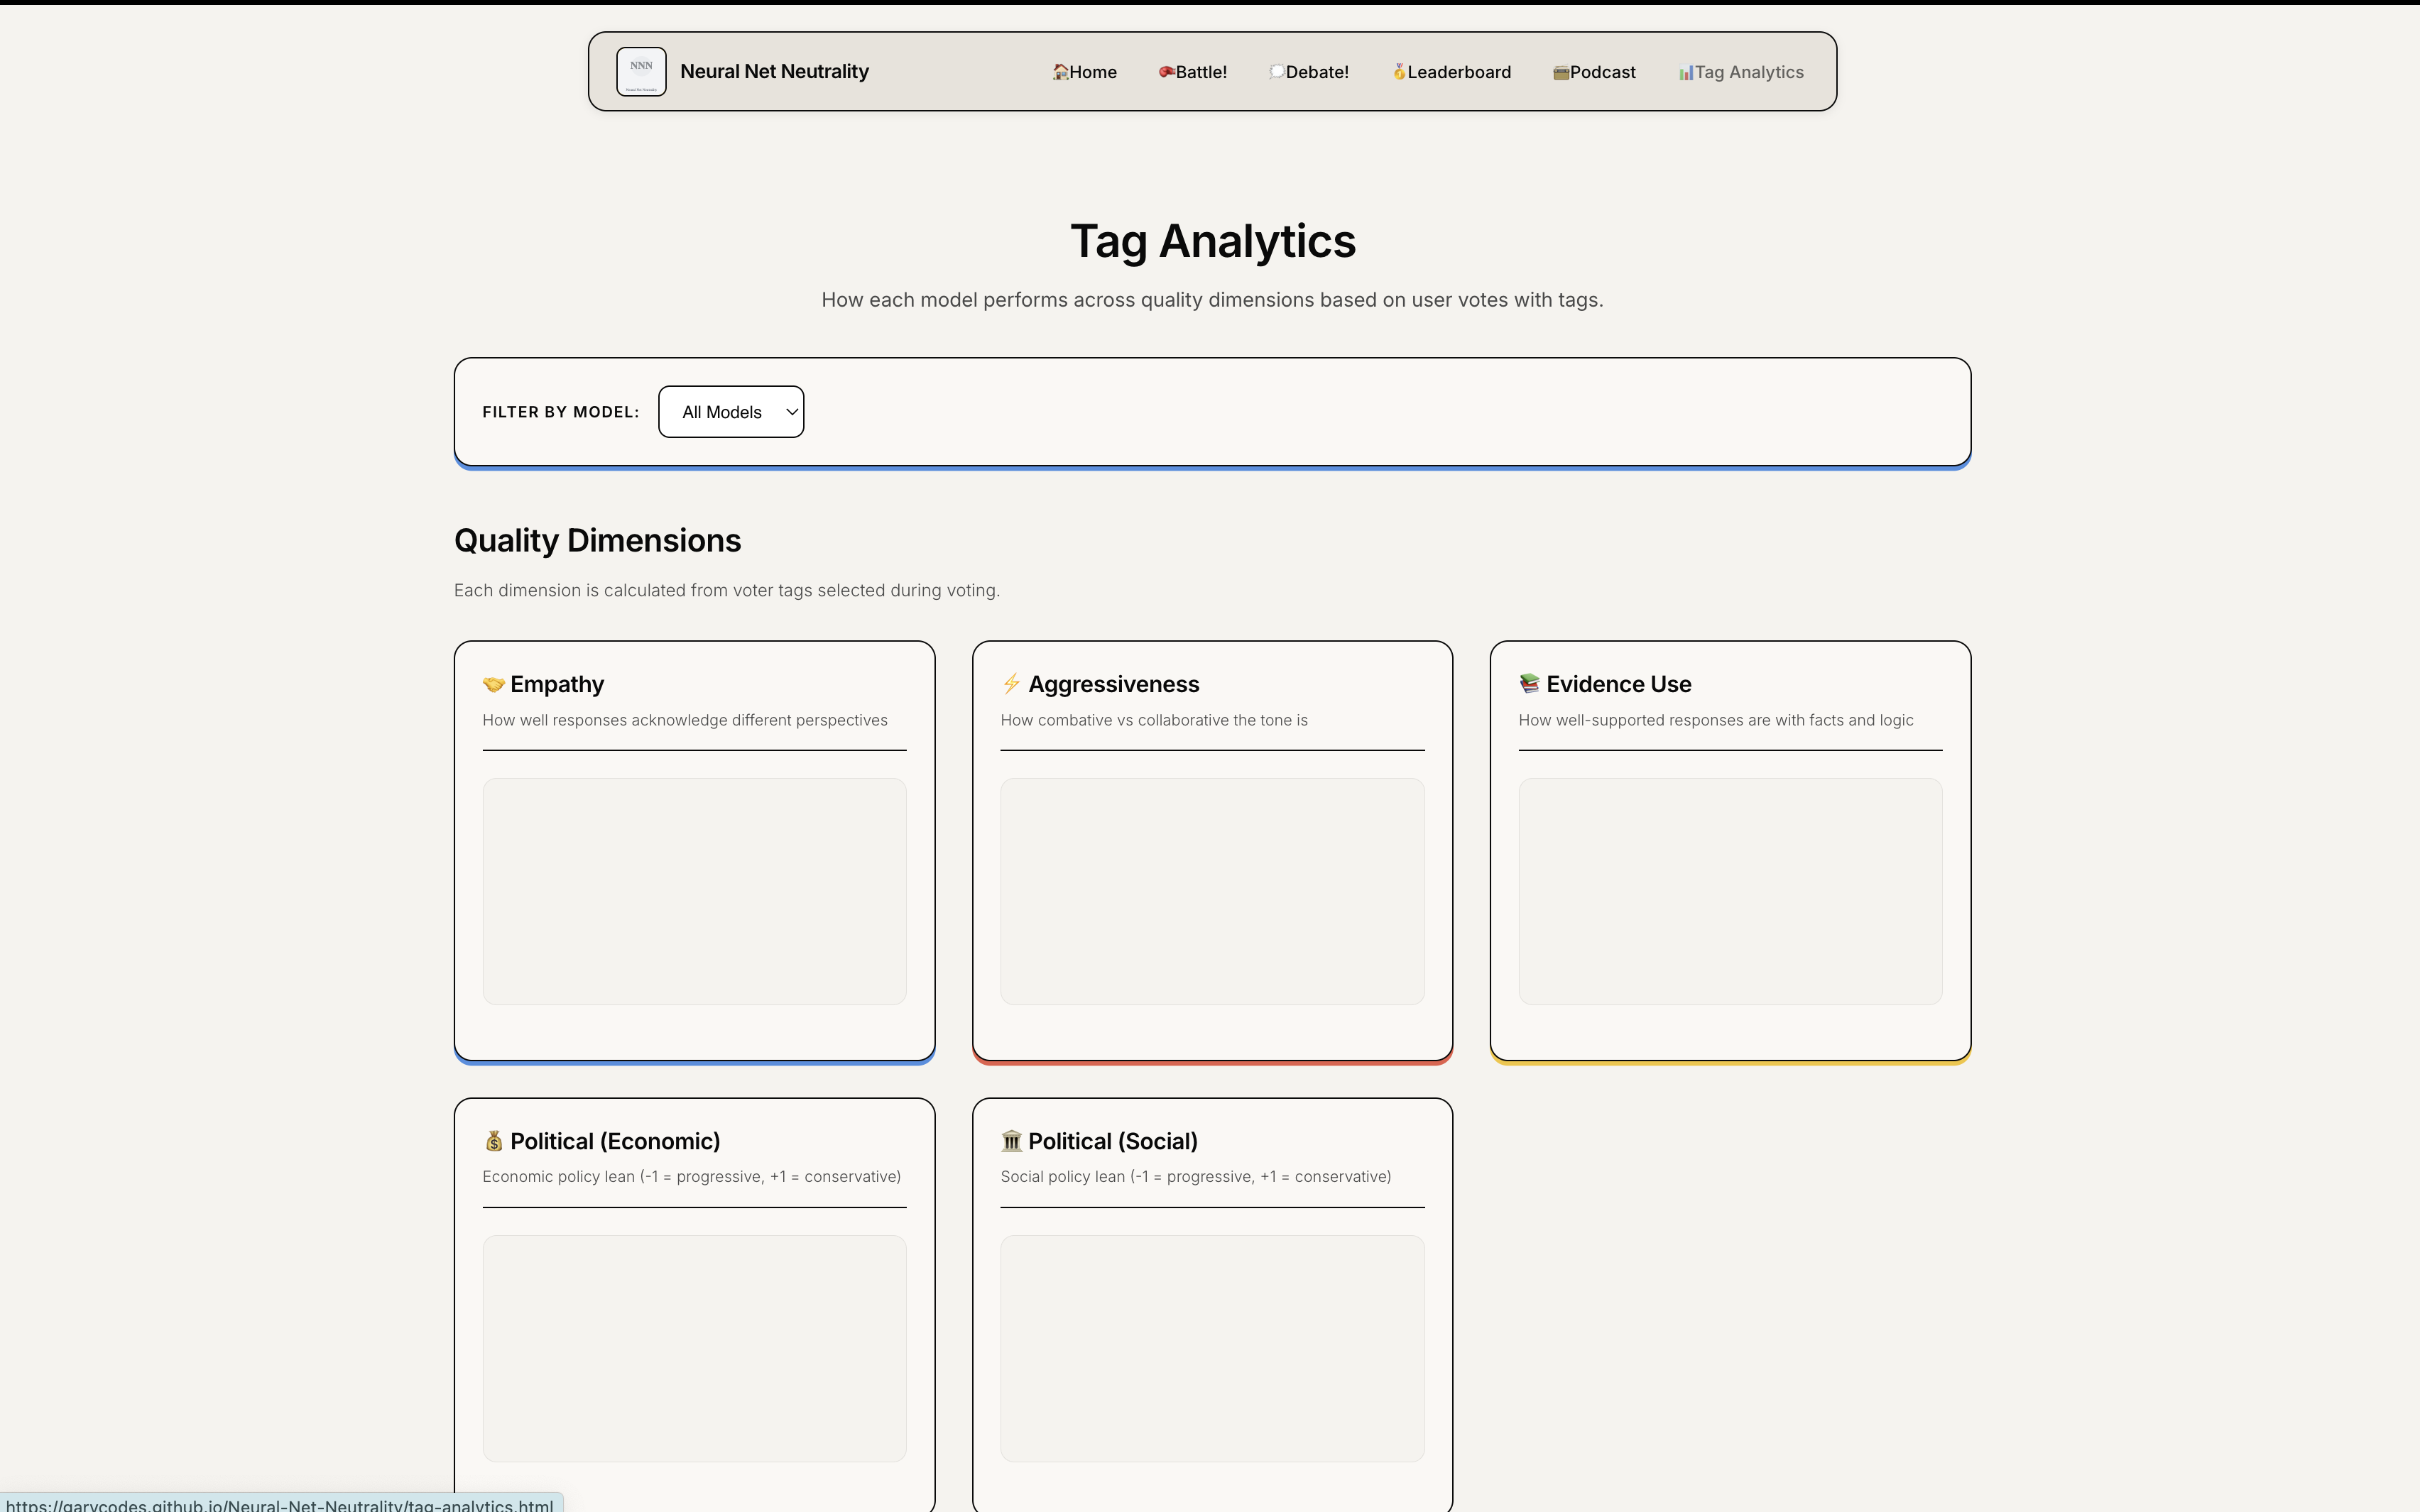This screenshot has width=2420, height=1512.
Task: Click the NNN logo icon
Action: (641, 71)
